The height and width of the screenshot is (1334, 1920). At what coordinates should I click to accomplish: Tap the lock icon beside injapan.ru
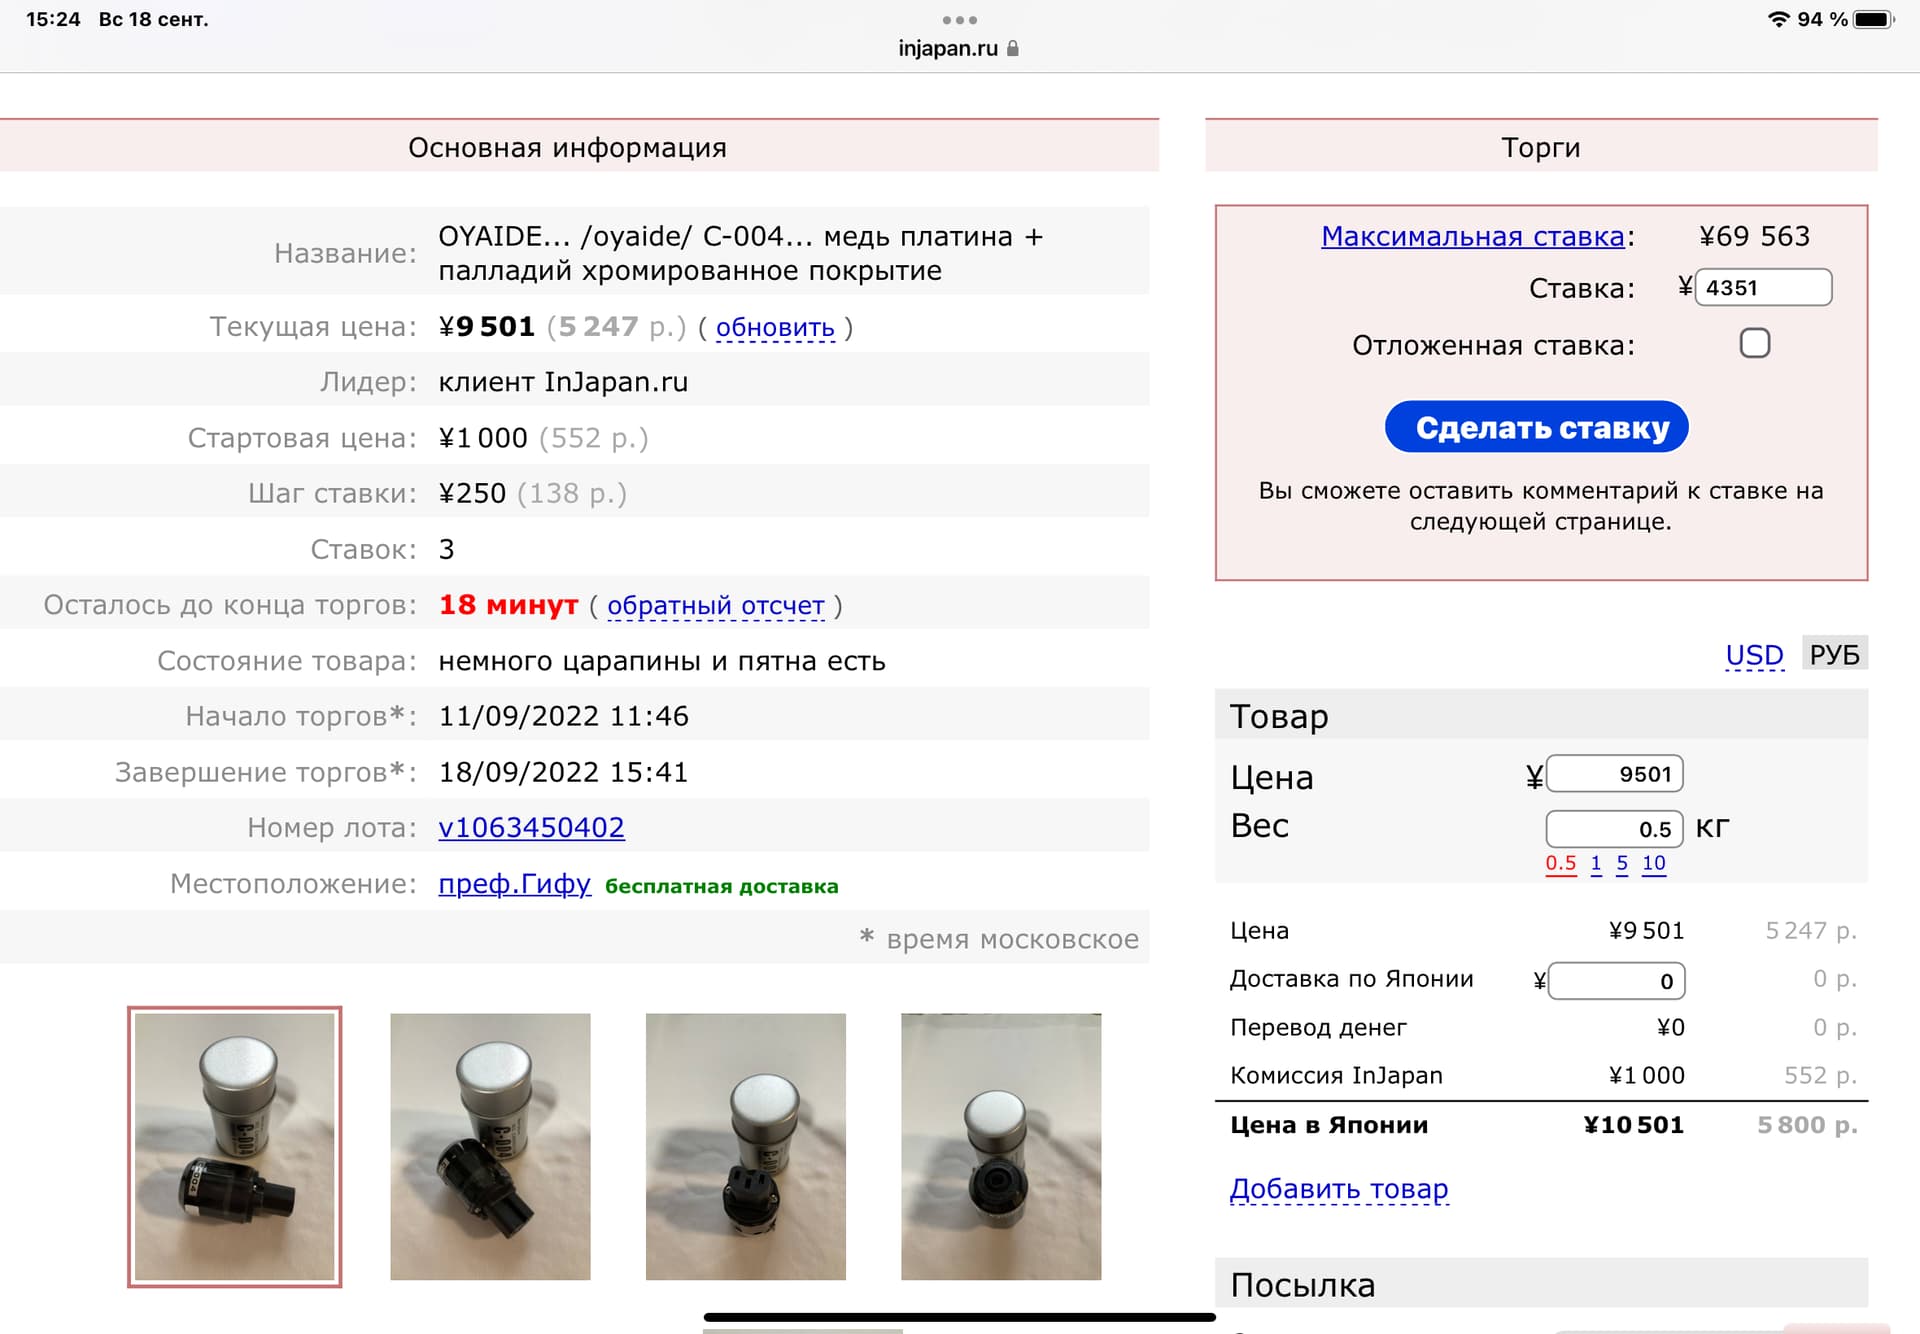click(1013, 48)
